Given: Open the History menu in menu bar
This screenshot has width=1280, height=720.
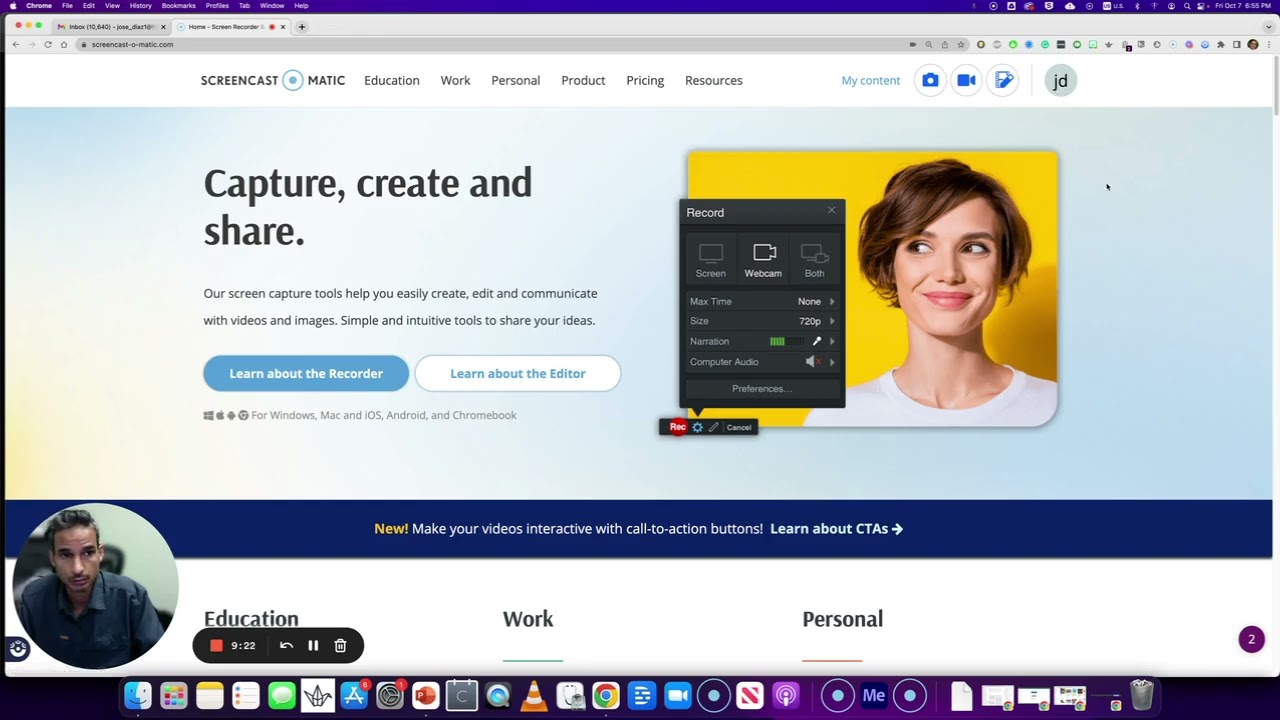Looking at the screenshot, I should pyautogui.click(x=141, y=6).
